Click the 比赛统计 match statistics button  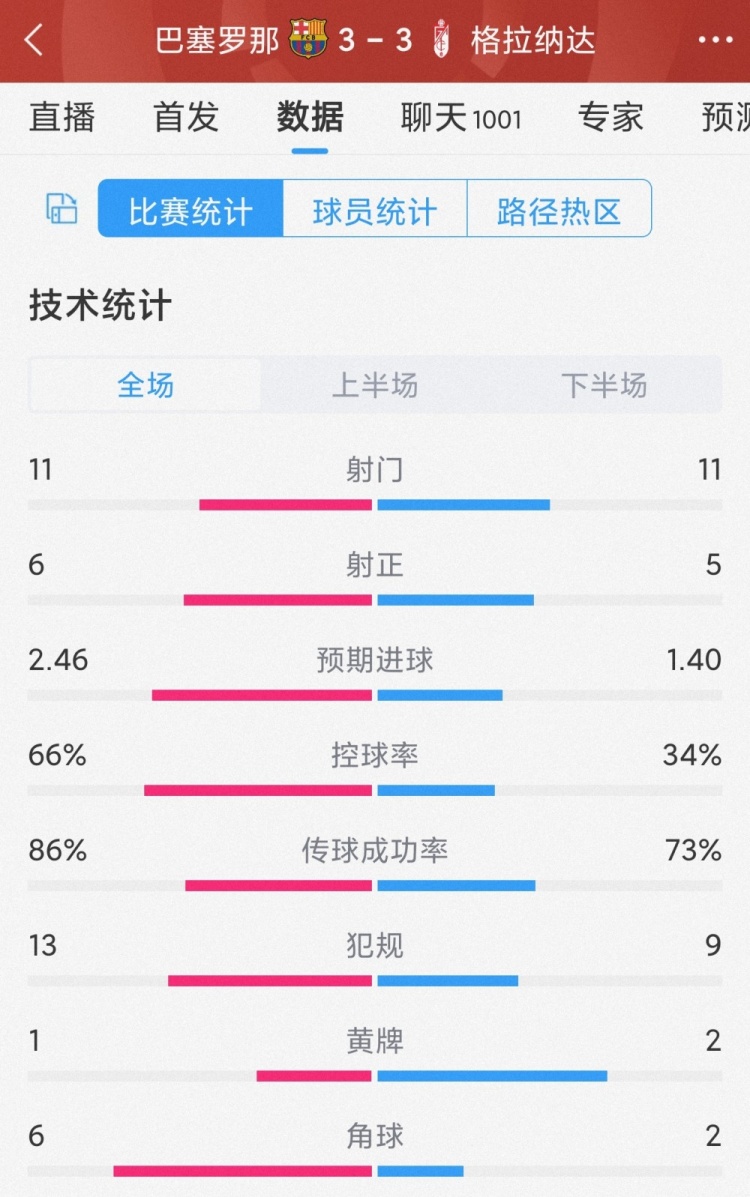(x=190, y=207)
